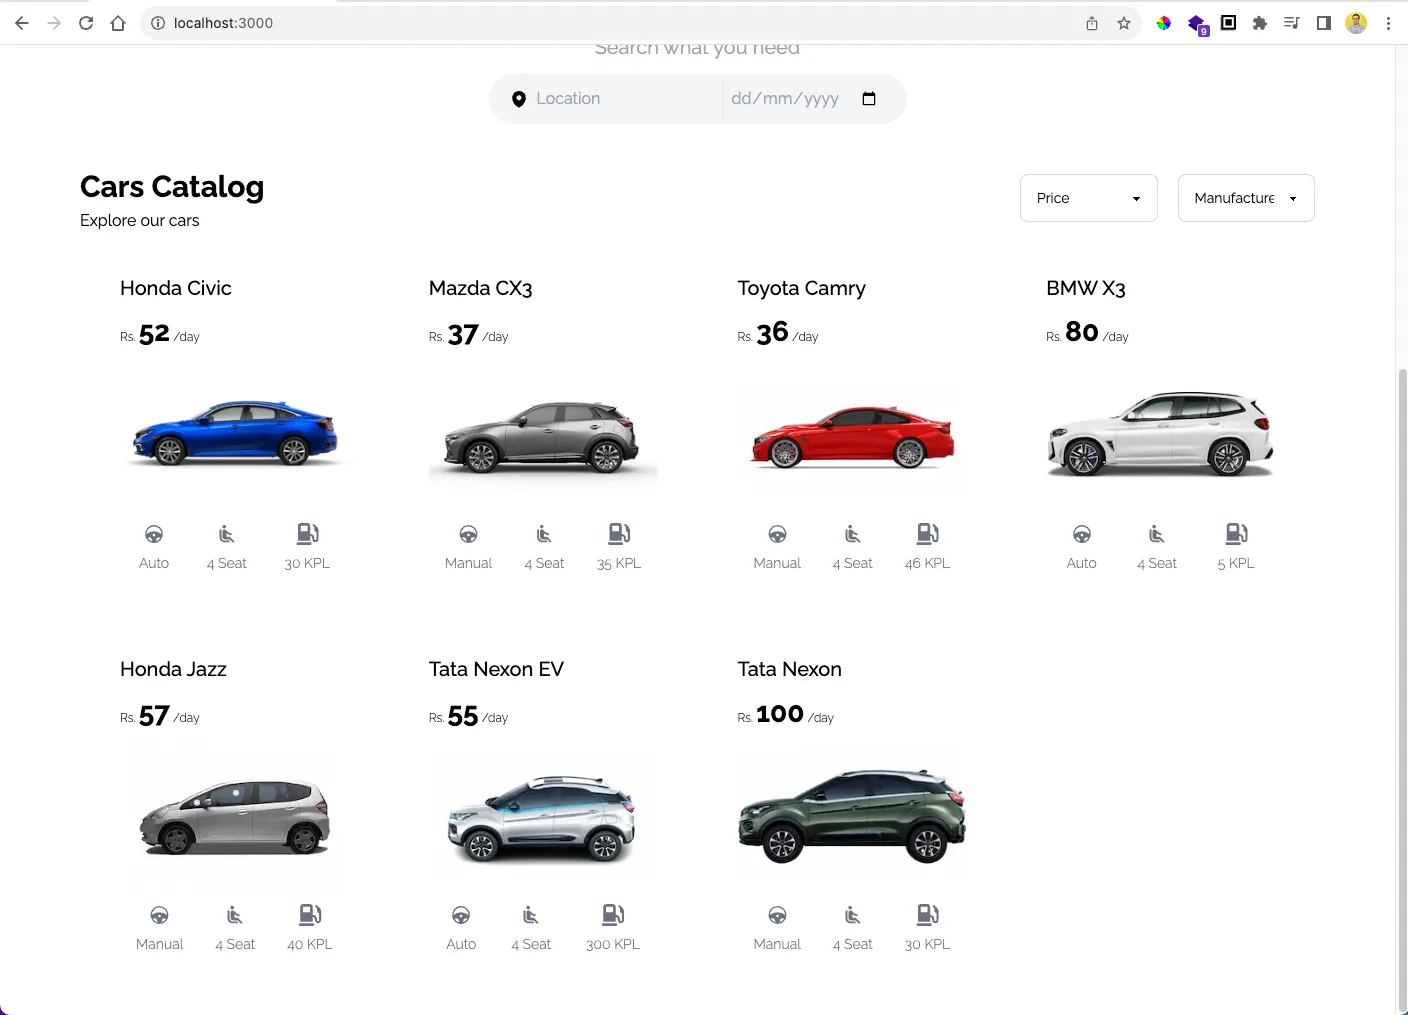Click the Mazda CX3 title

[x=480, y=288]
